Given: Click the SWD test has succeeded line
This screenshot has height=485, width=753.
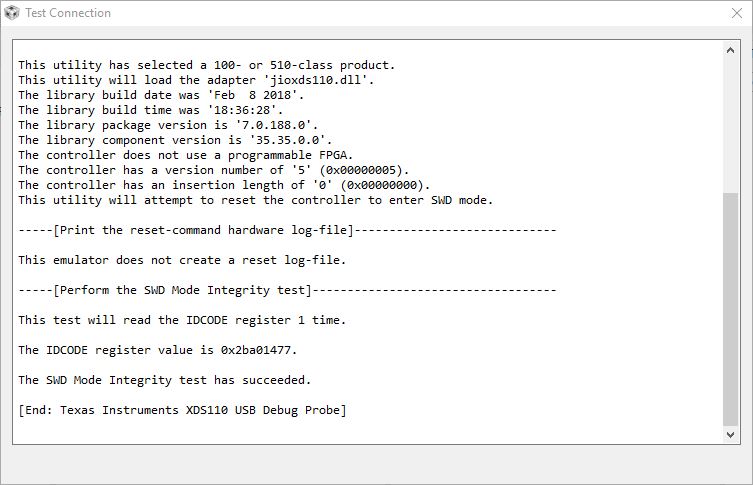Looking at the screenshot, I should coord(165,380).
